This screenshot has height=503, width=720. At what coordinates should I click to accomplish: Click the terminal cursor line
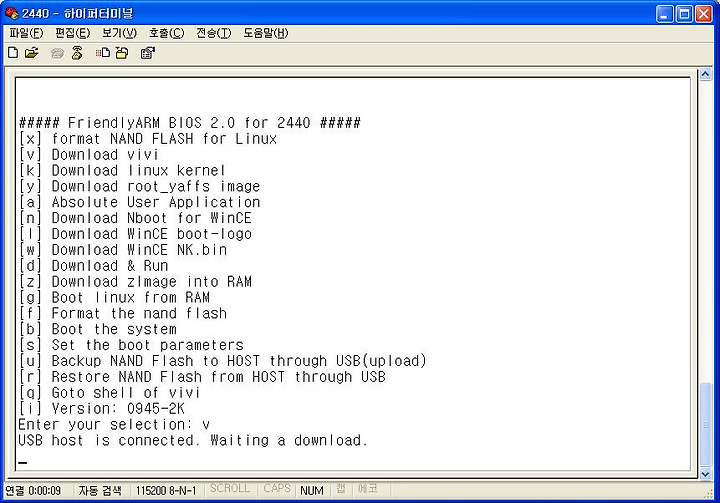[x=22, y=462]
